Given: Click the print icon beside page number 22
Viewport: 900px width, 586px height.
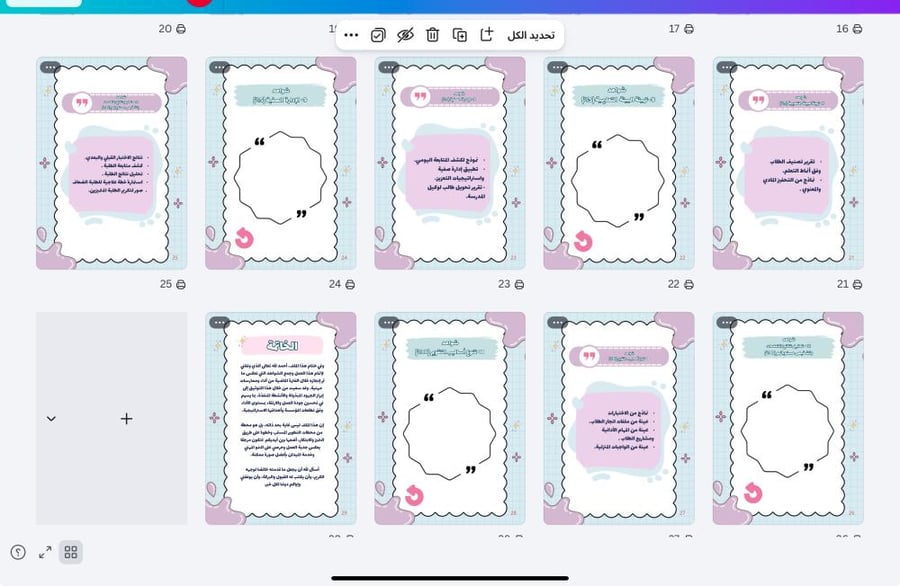Looking at the screenshot, I should pyautogui.click(x=689, y=284).
